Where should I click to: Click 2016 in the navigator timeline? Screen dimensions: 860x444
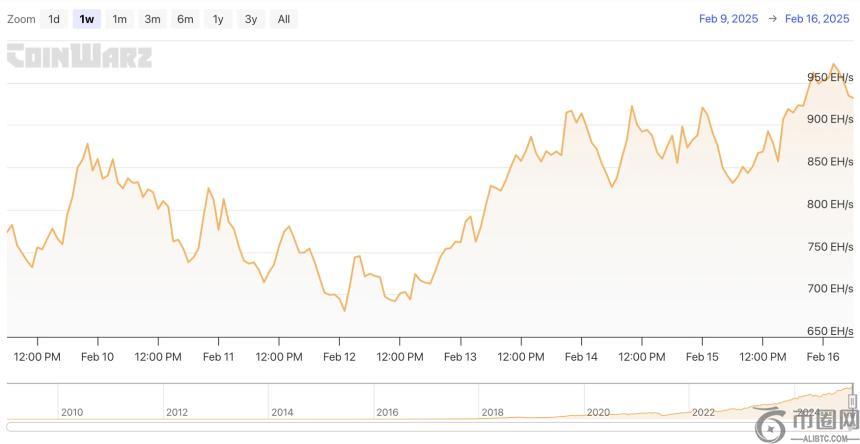pyautogui.click(x=387, y=412)
